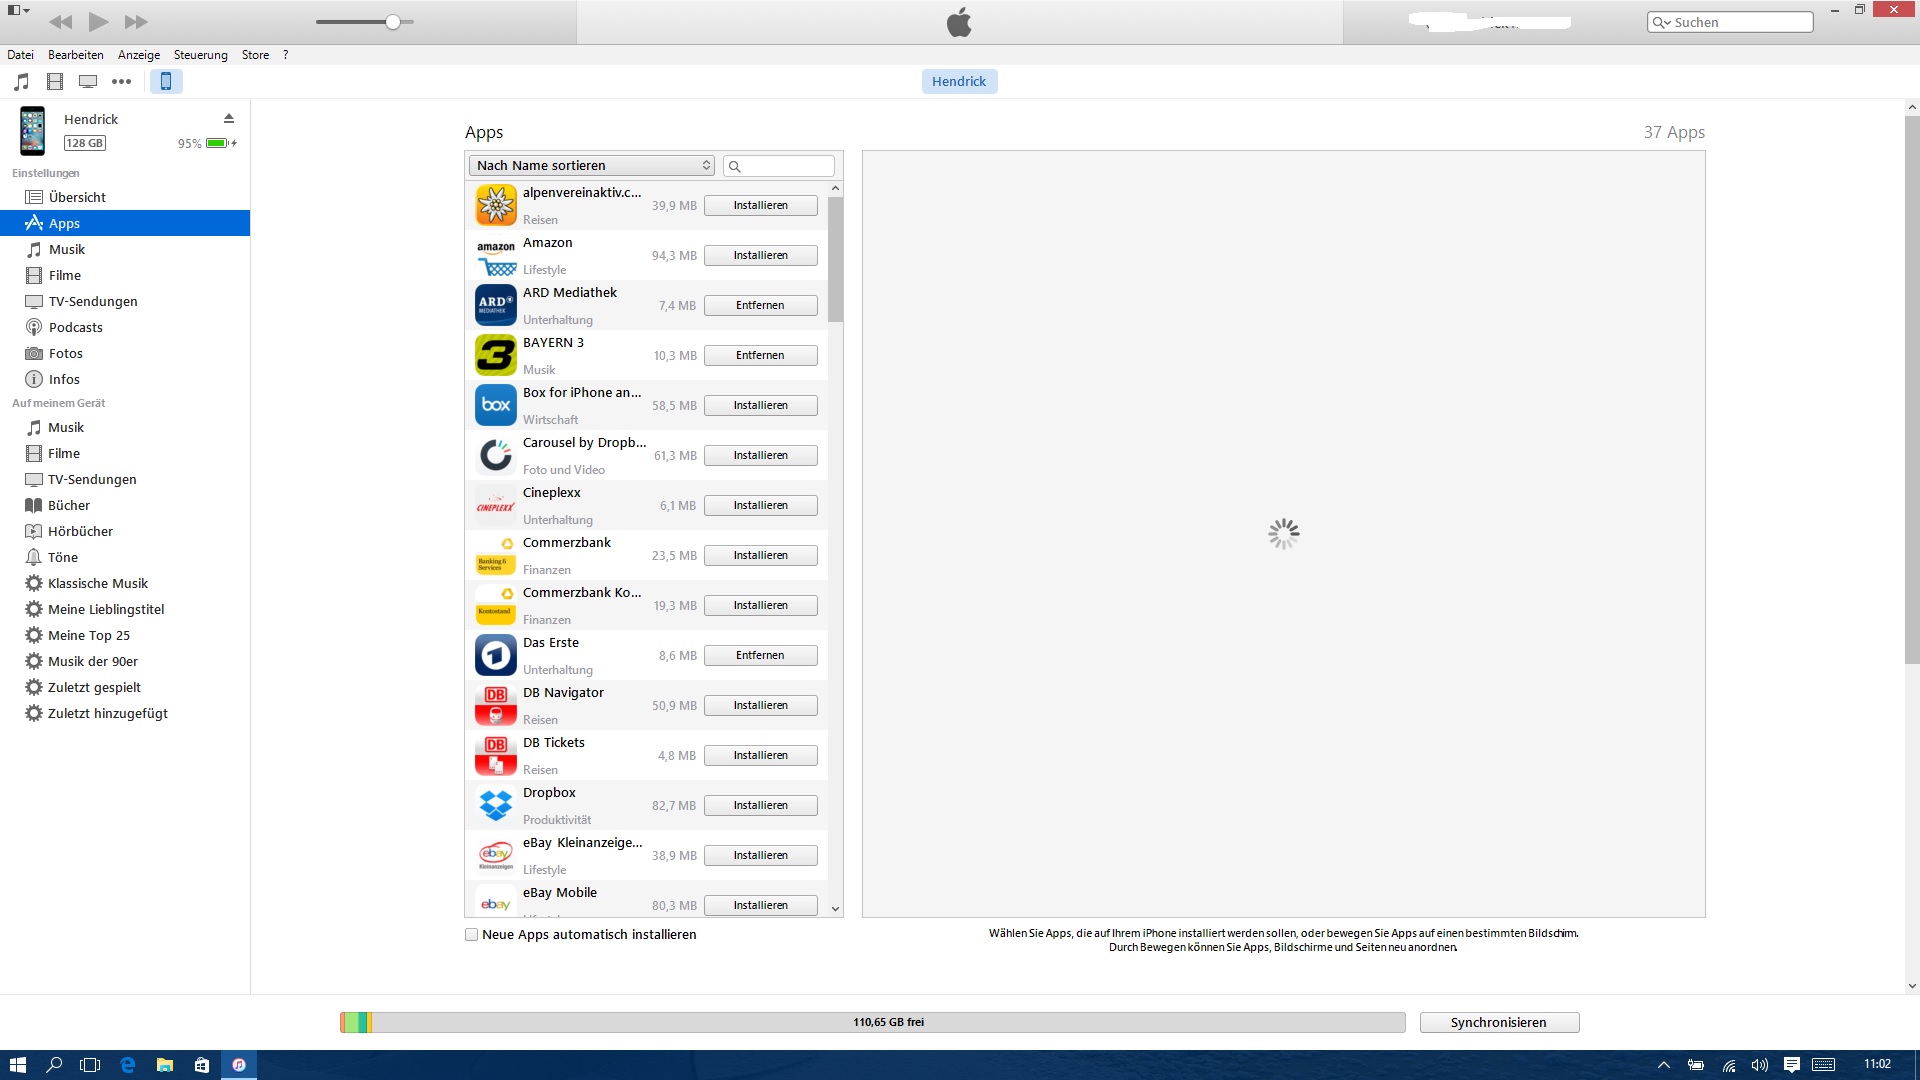Install the Dropbox app
This screenshot has height=1080, width=1920.
click(x=760, y=805)
